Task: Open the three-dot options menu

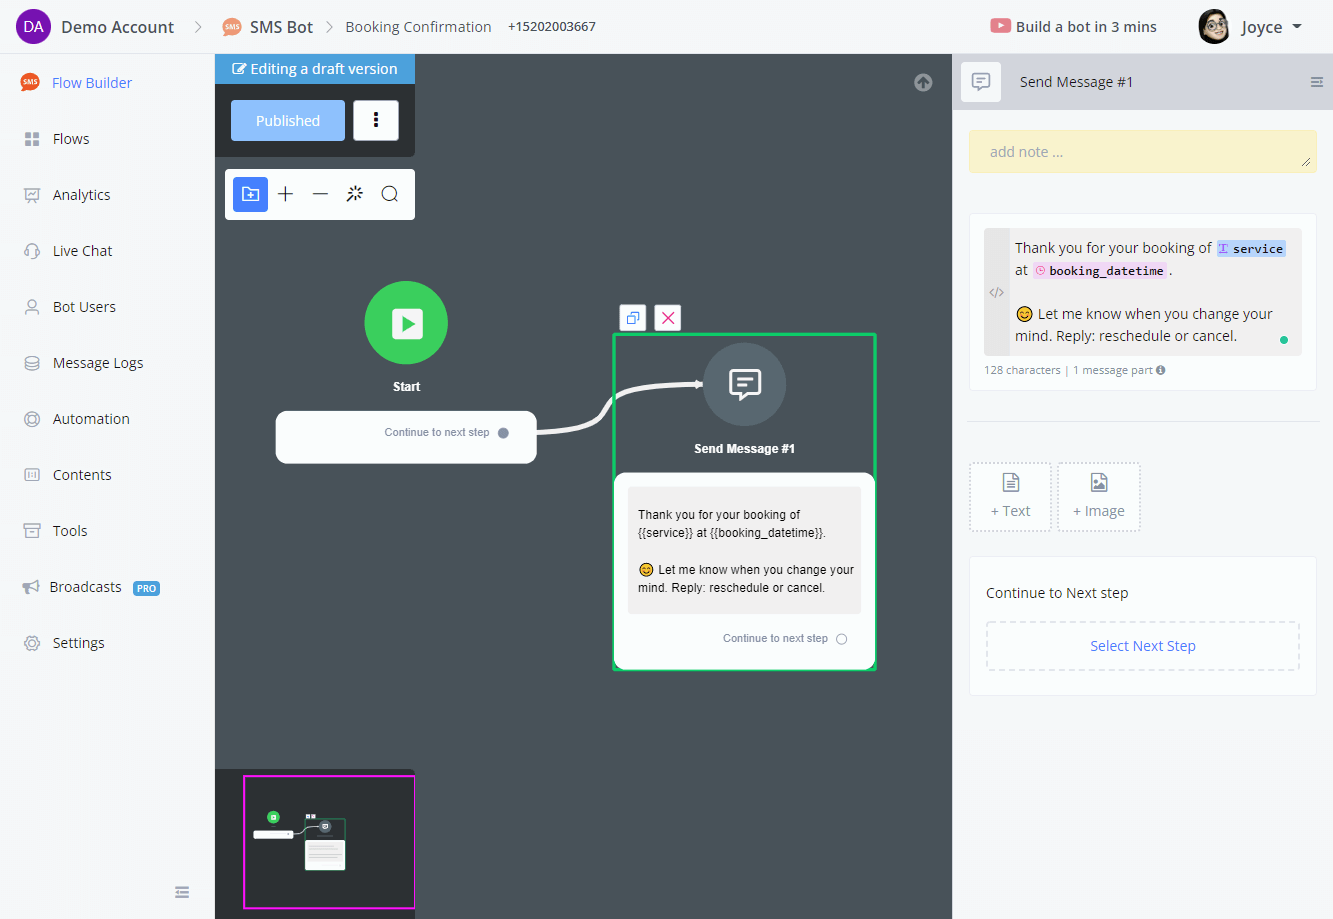Action: click(x=376, y=120)
